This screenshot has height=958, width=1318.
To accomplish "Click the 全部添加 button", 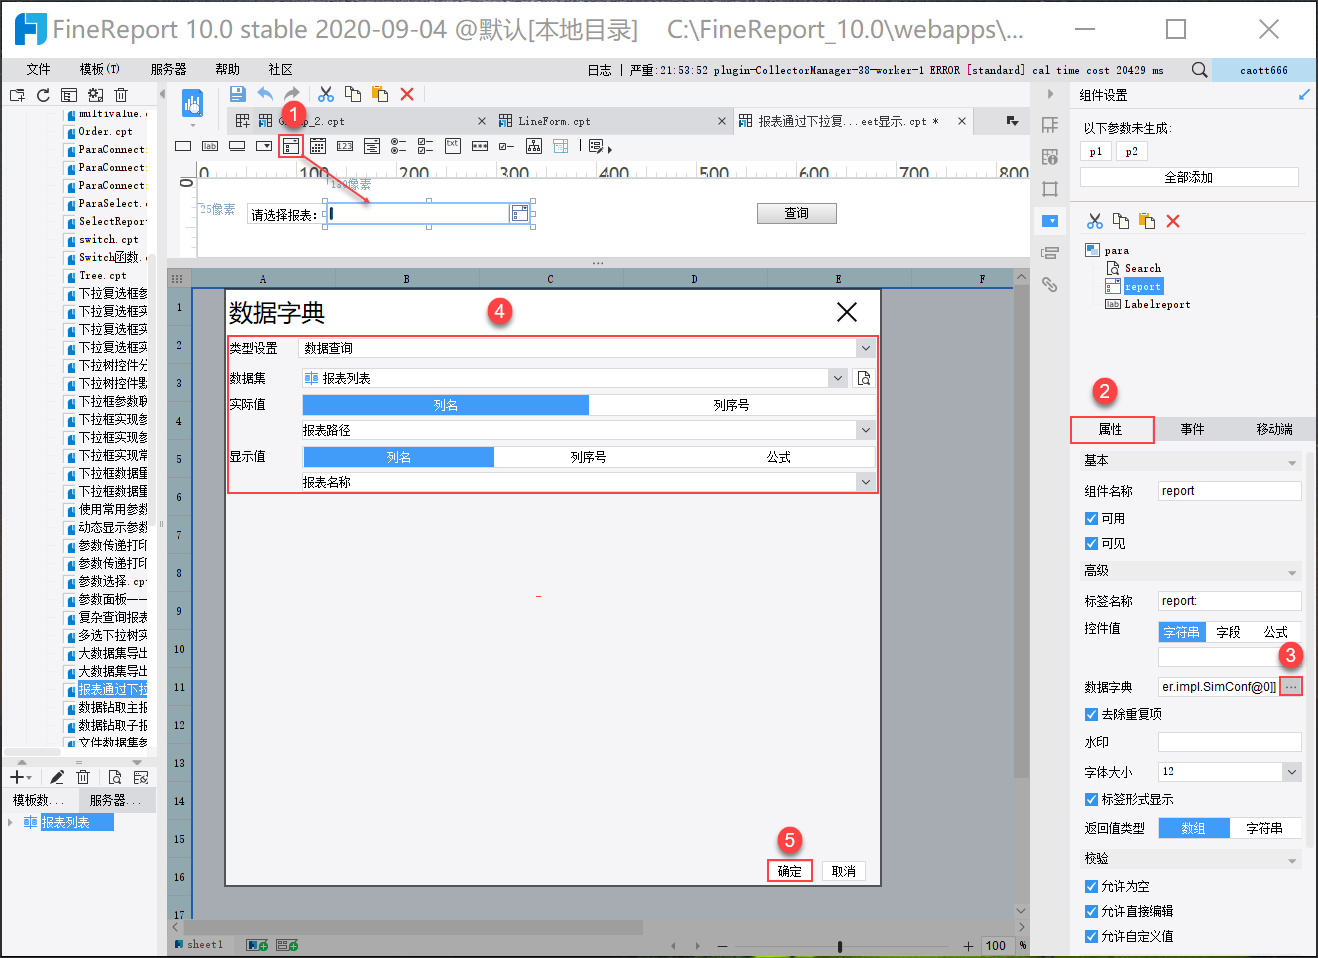I will tap(1189, 177).
